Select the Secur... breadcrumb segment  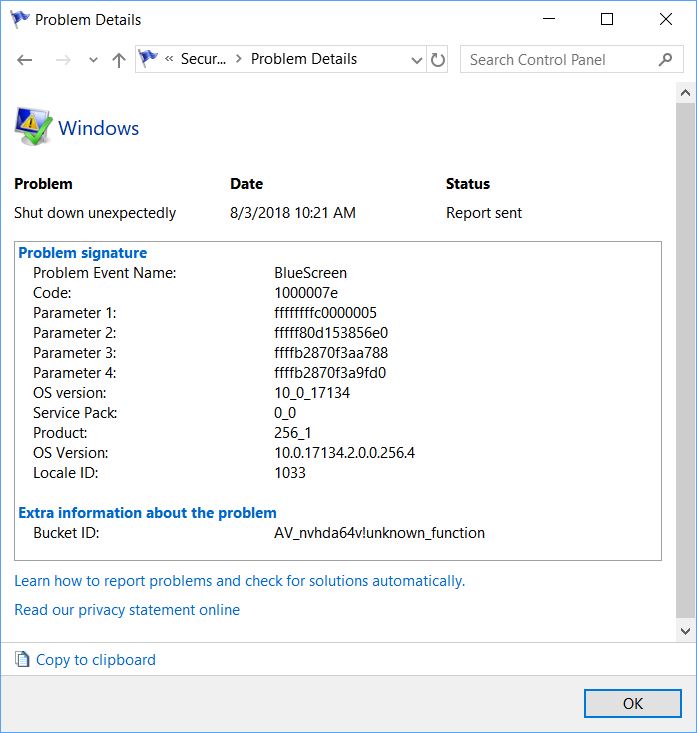[203, 59]
